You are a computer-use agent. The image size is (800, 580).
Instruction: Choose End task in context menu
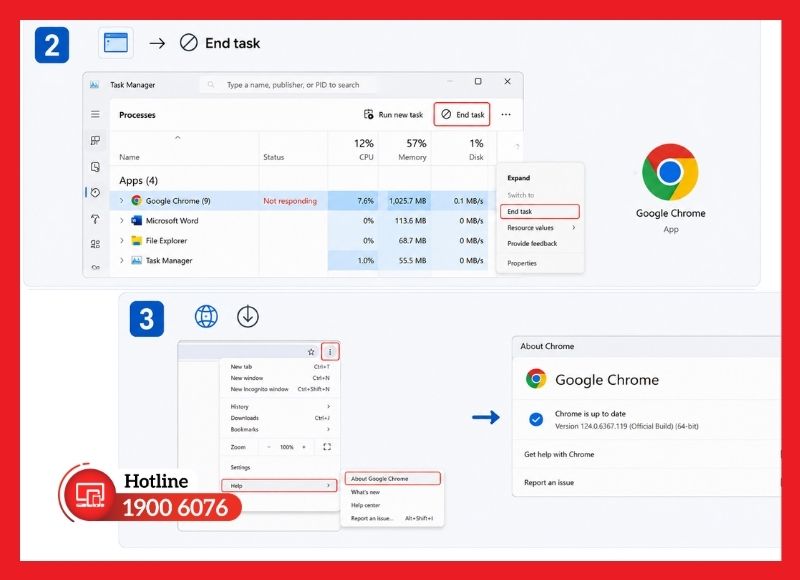coord(540,211)
